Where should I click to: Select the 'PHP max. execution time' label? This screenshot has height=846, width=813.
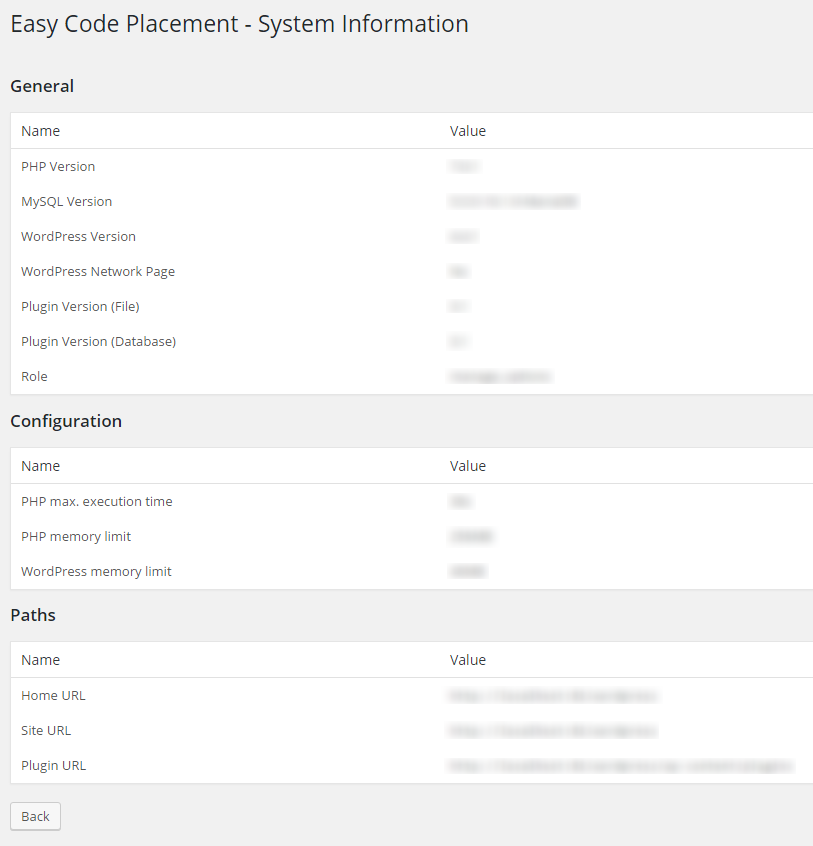coord(97,502)
